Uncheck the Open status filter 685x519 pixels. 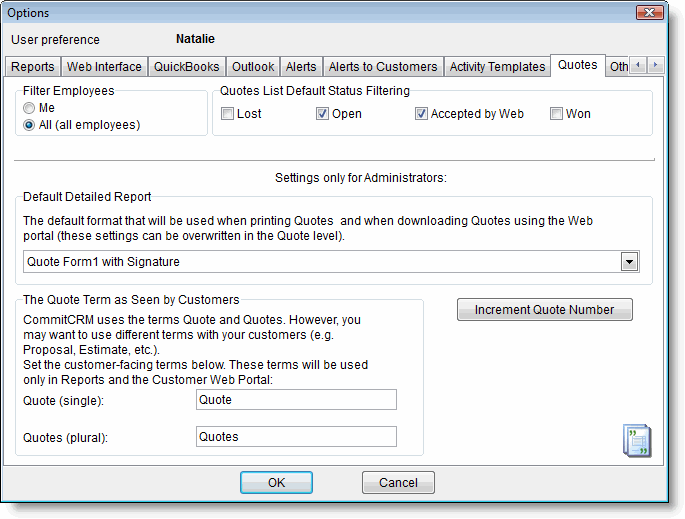322,114
